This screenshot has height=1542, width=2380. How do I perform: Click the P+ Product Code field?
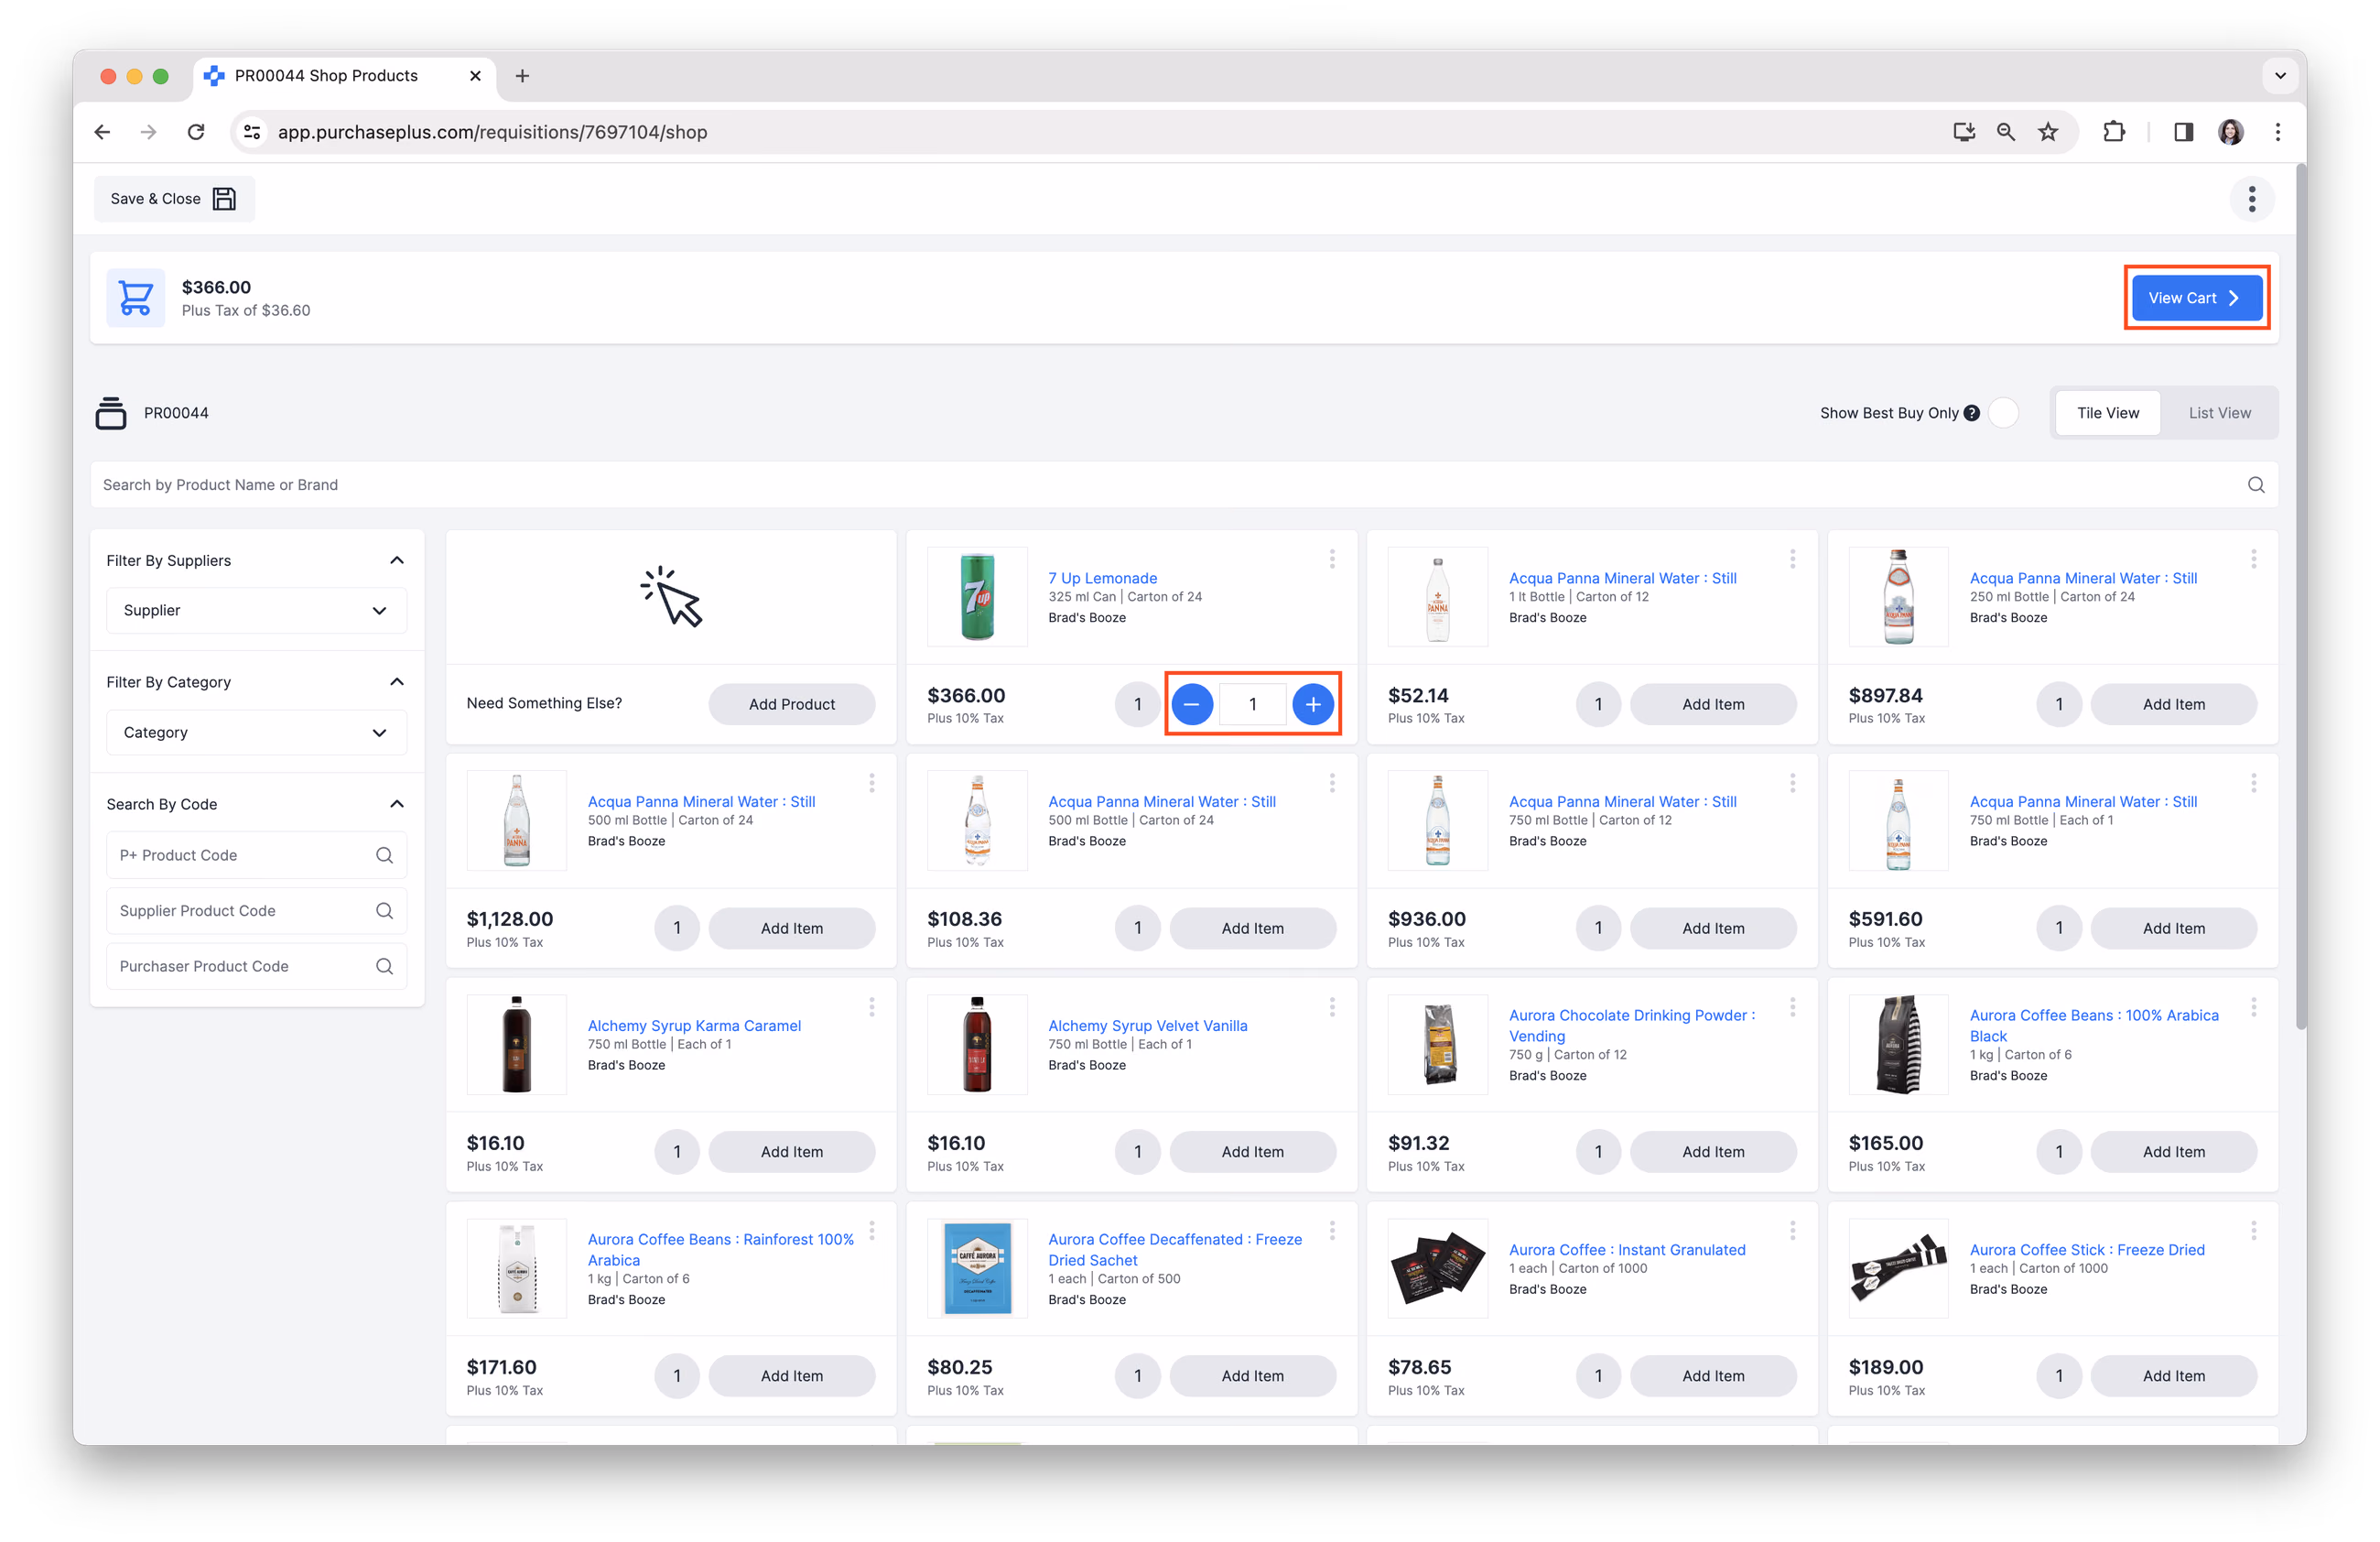(x=256, y=855)
